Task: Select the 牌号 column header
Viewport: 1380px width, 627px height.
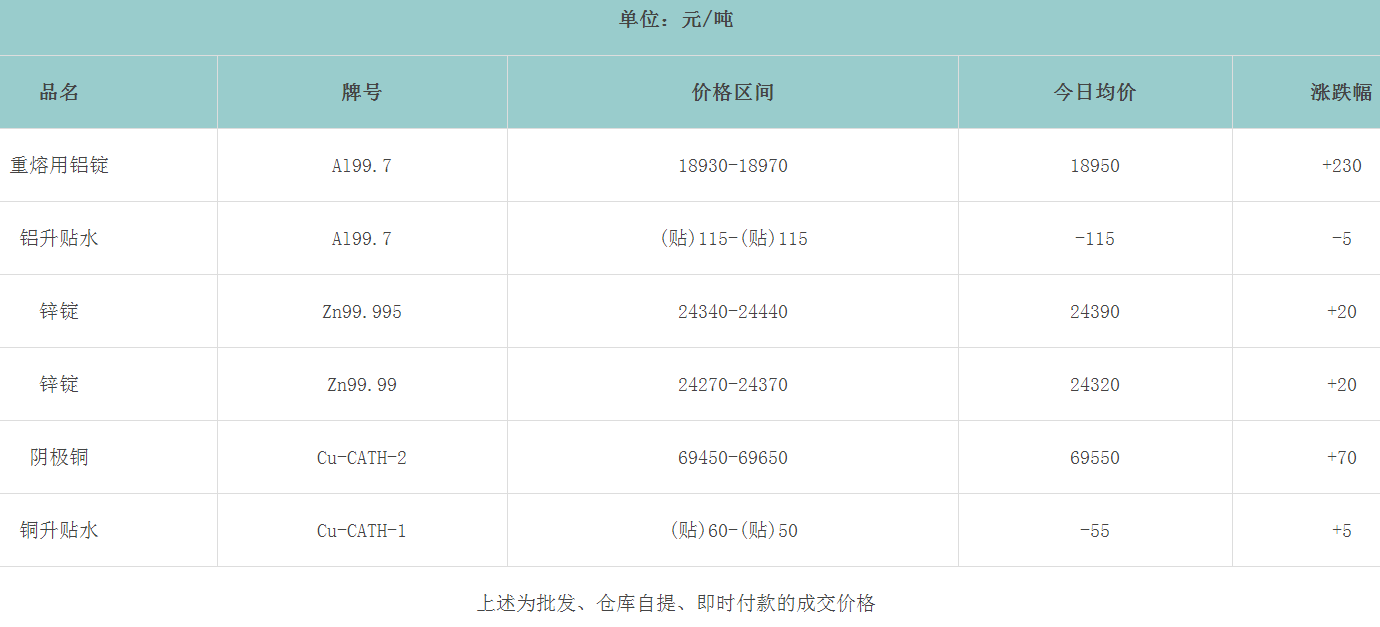Action: 361,92
